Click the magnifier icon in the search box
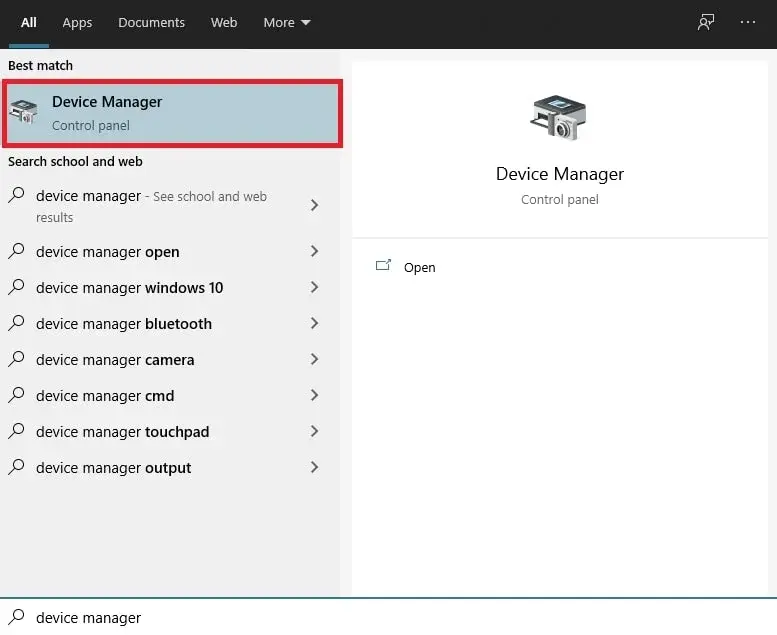Image resolution: width=777 pixels, height=635 pixels. [16, 617]
